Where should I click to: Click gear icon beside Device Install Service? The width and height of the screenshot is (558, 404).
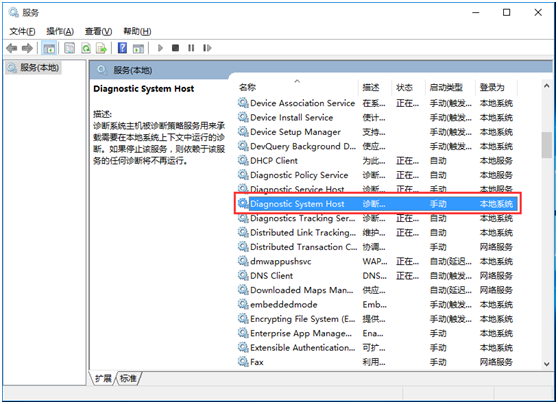pos(243,117)
